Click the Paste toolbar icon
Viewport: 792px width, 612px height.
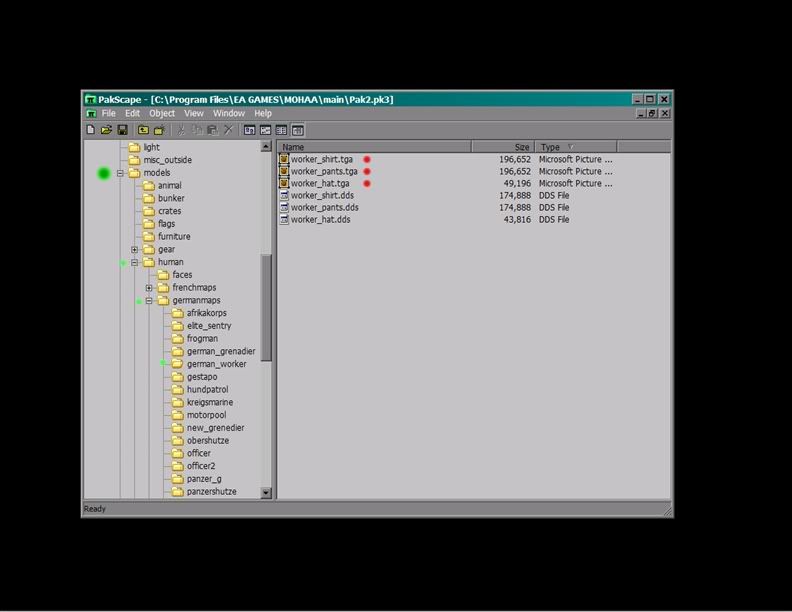click(x=213, y=130)
